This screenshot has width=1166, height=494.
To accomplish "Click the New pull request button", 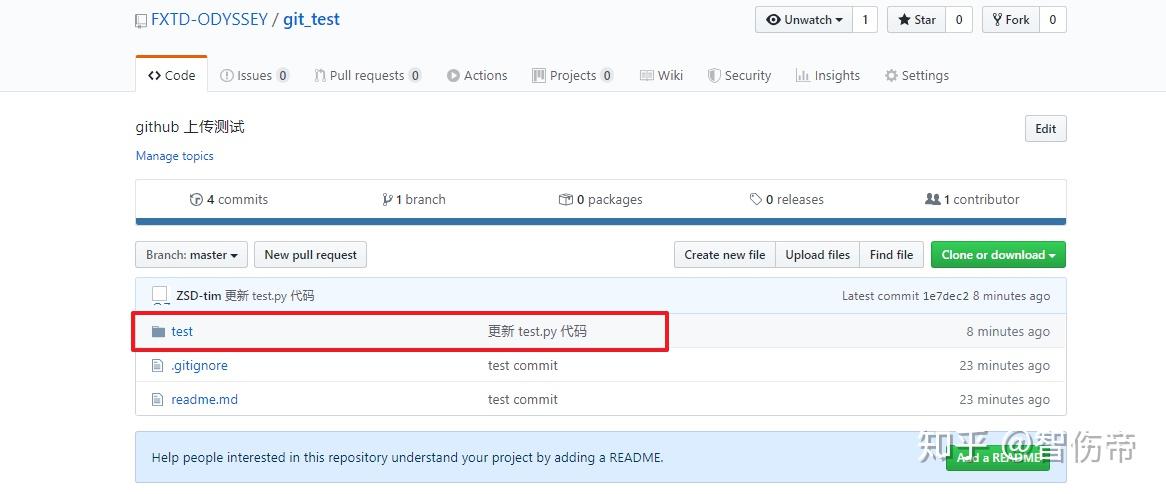I will click(310, 255).
